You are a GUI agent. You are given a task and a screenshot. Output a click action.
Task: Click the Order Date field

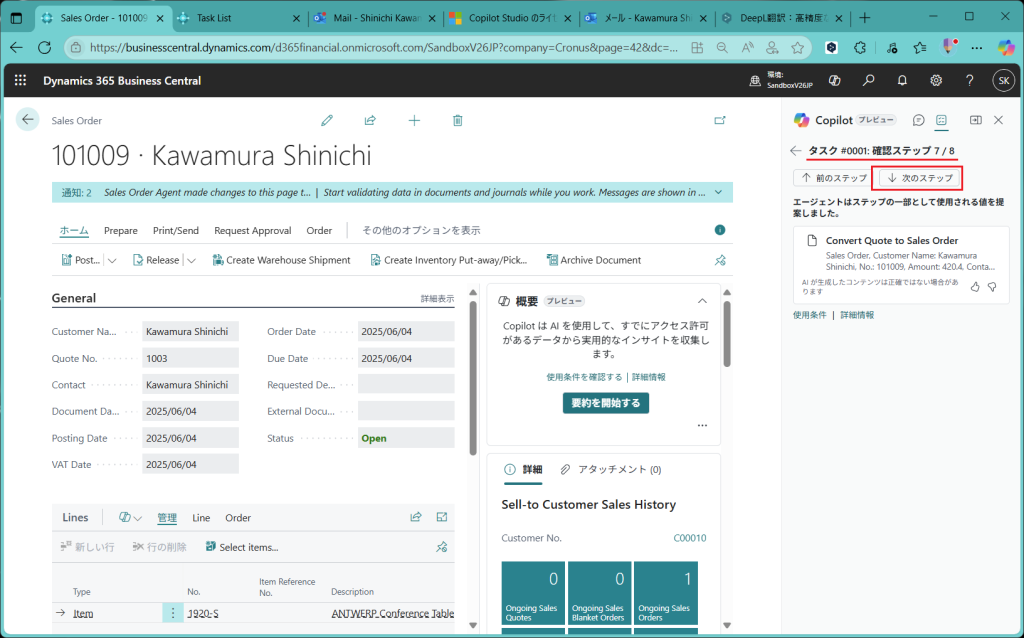[x=406, y=331]
